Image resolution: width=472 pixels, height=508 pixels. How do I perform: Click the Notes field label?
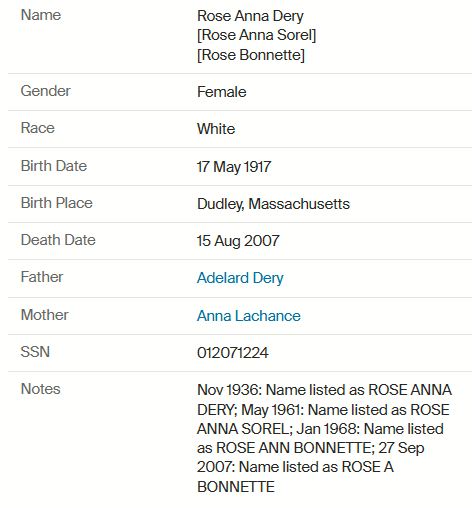point(40,389)
